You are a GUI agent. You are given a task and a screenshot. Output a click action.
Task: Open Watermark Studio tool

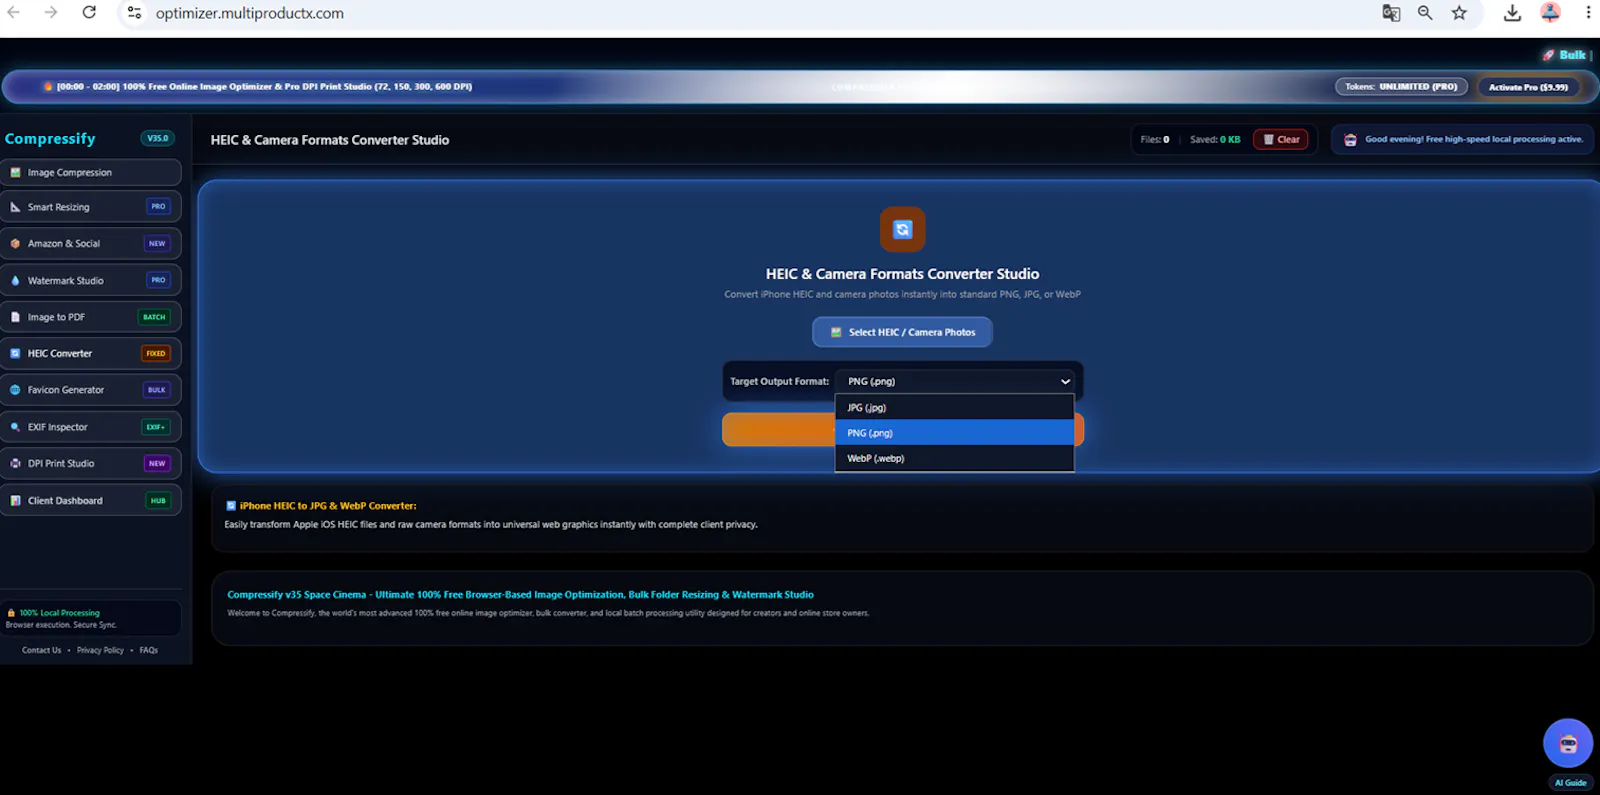pos(91,280)
